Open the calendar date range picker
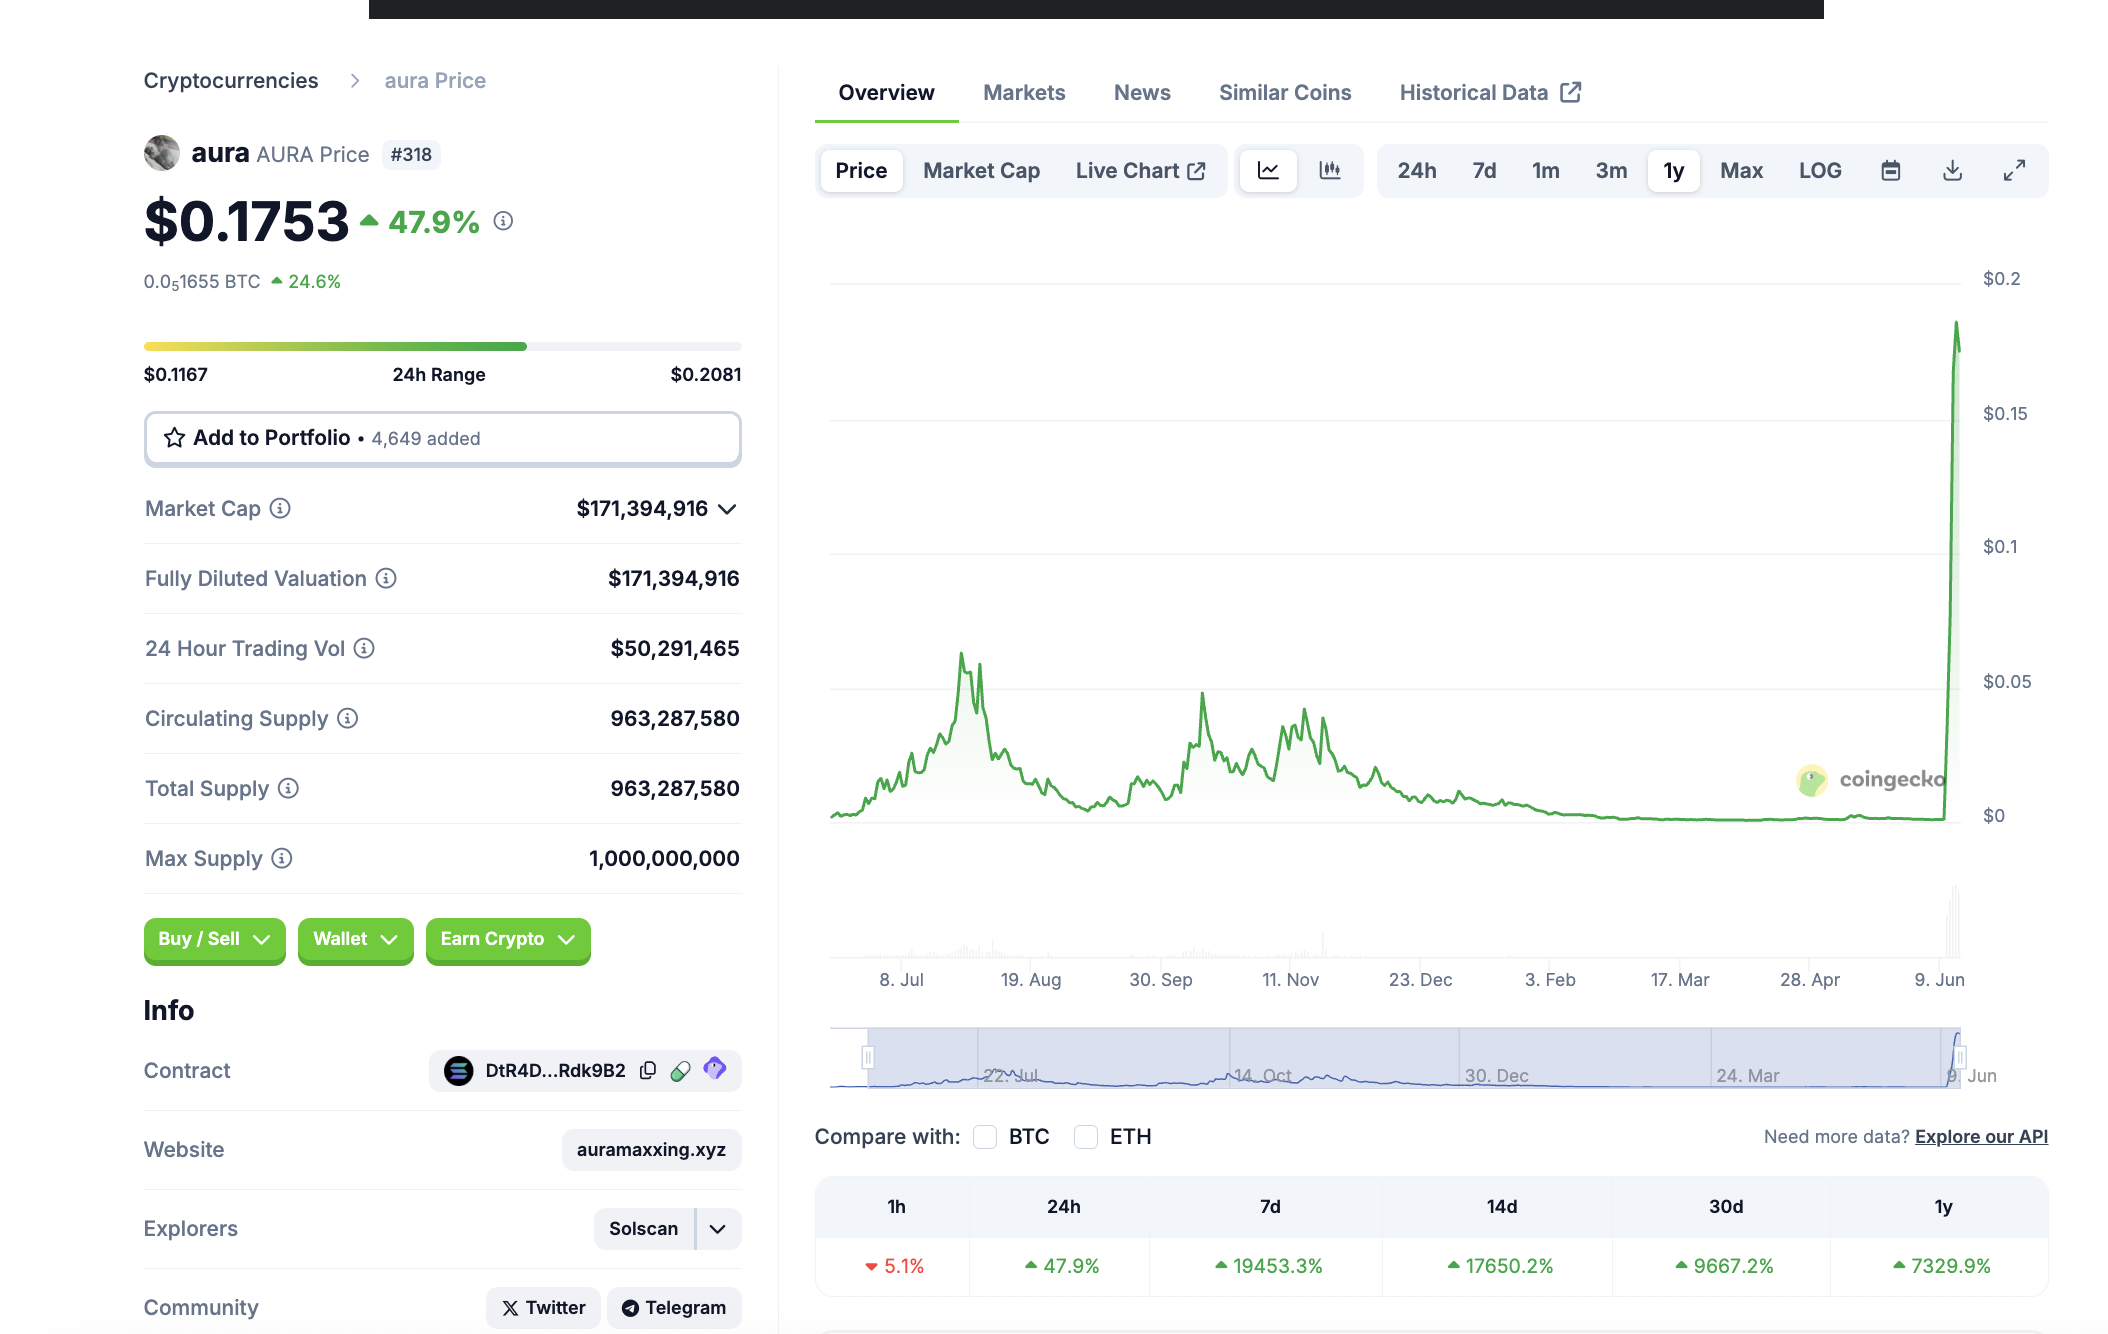This screenshot has width=2108, height=1334. [x=1890, y=171]
